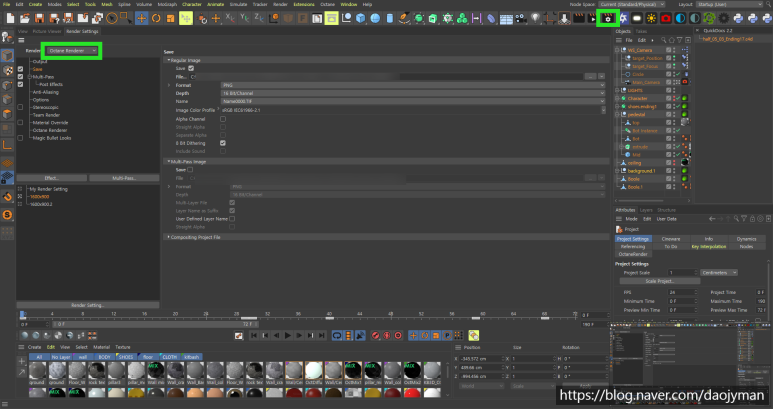Image resolution: width=773 pixels, height=409 pixels.
Task: Click the Light bulb object icon
Action: pyautogui.click(x=535, y=19)
